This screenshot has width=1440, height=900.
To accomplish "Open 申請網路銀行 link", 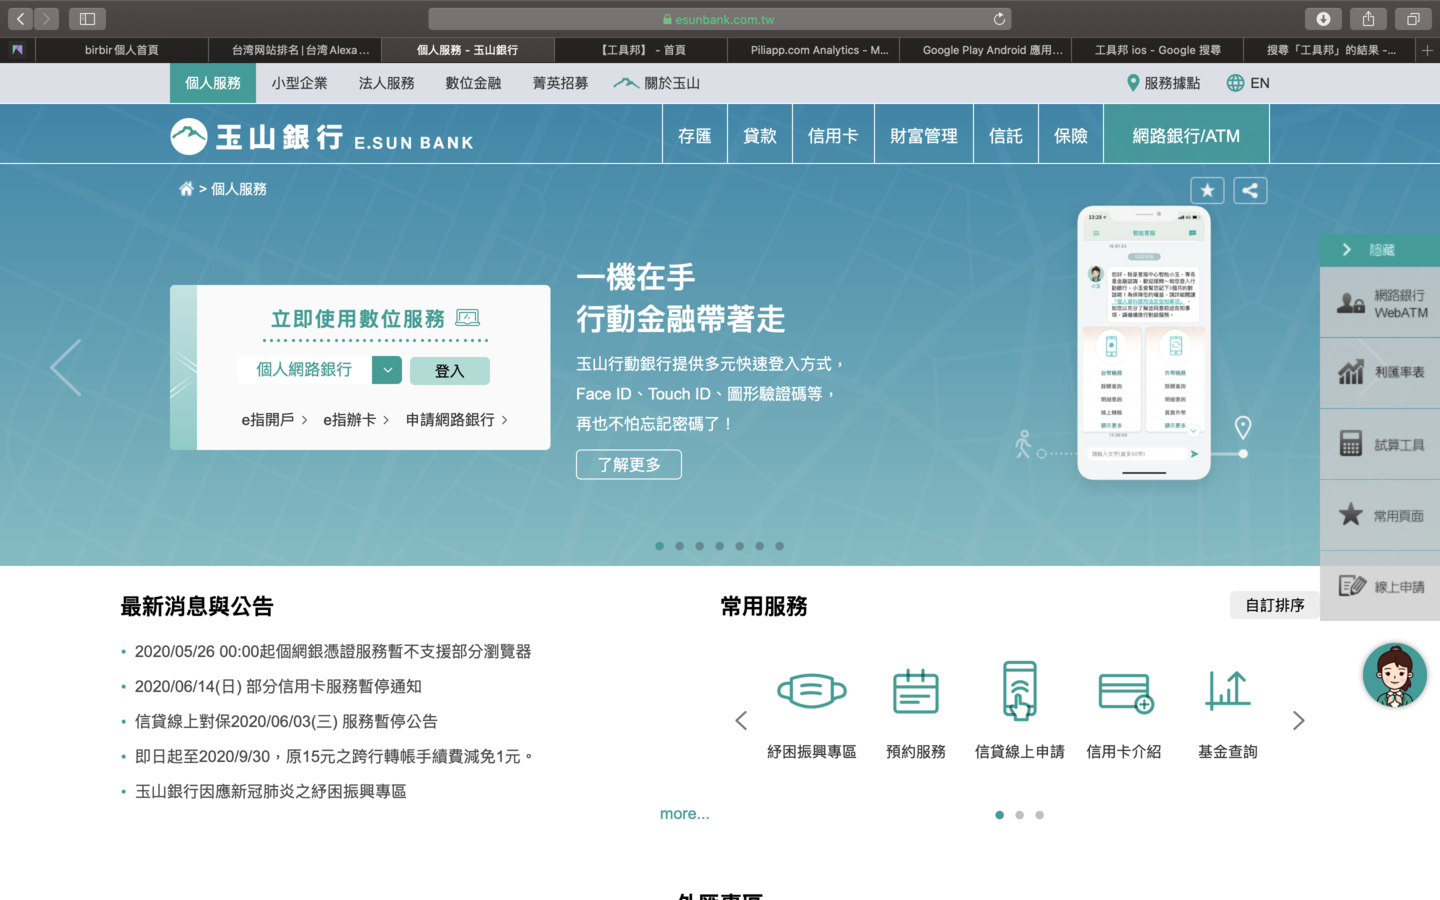I will [x=457, y=420].
